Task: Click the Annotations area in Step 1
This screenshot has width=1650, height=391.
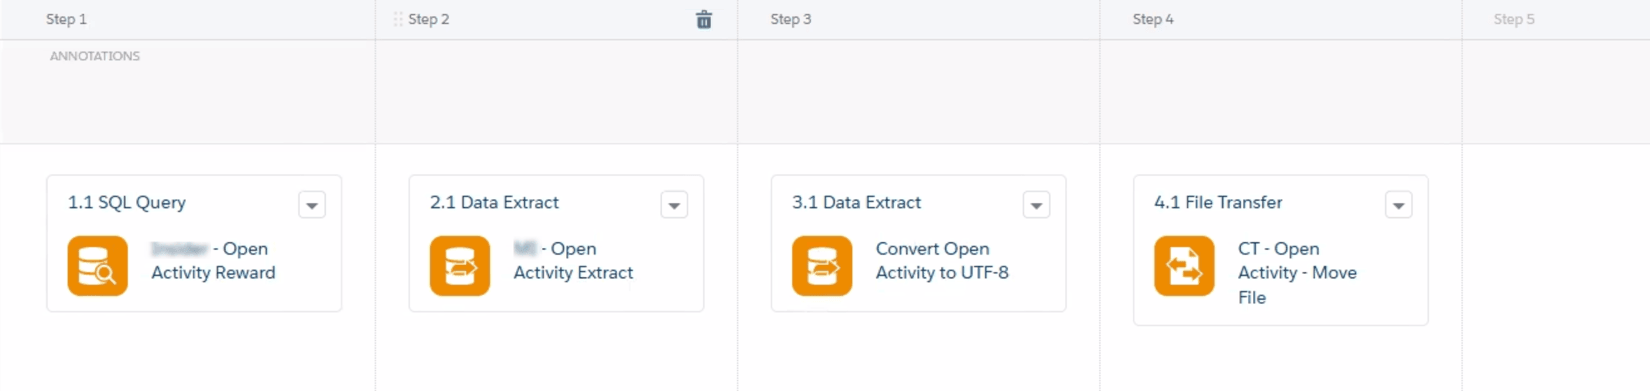Action: point(188,92)
